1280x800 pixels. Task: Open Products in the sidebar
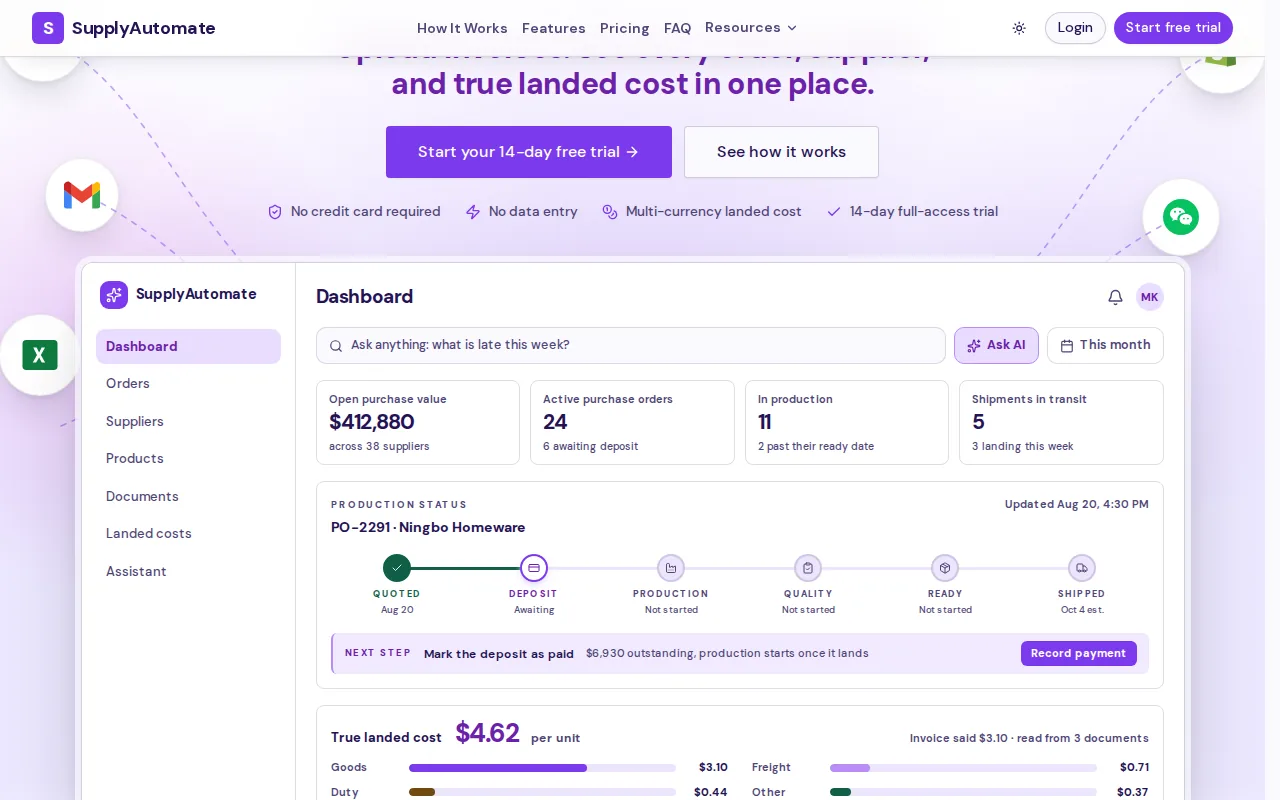point(188,459)
